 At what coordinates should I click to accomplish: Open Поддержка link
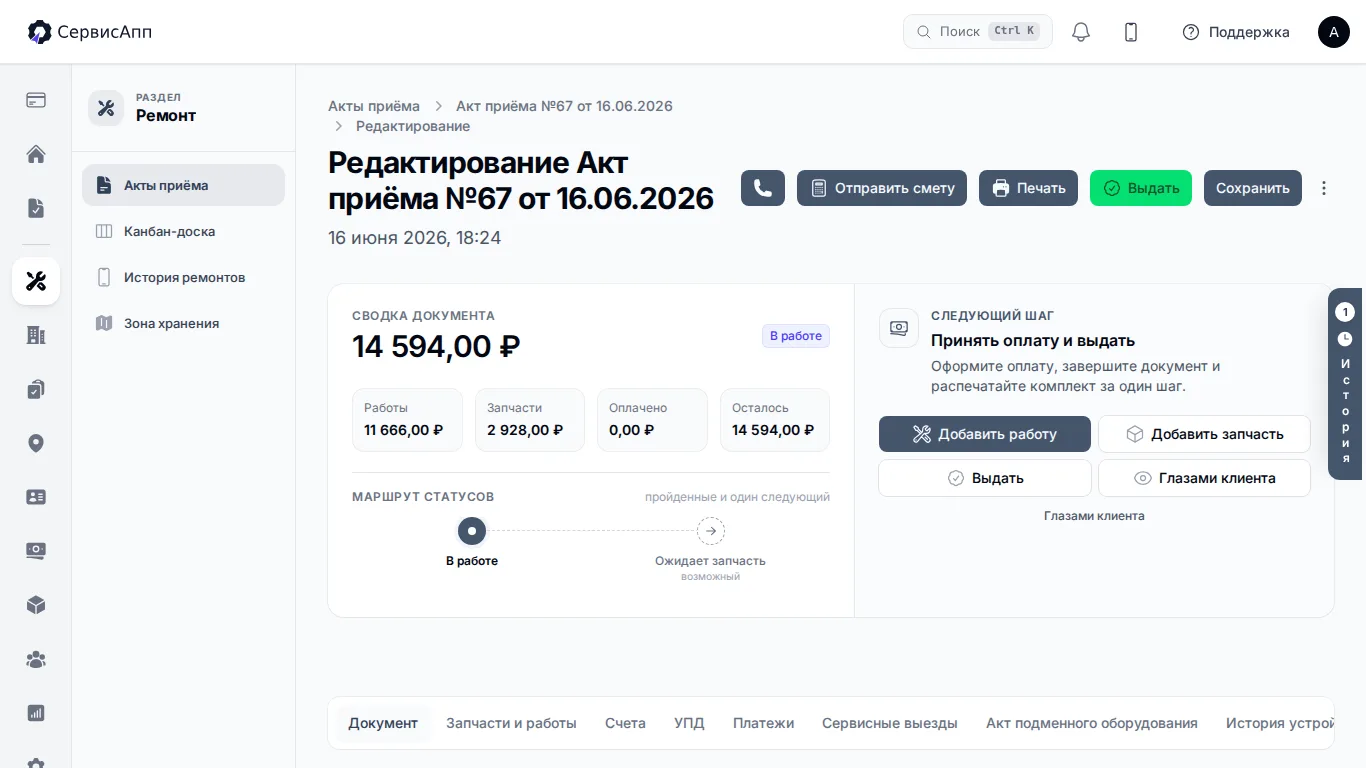pos(1236,32)
